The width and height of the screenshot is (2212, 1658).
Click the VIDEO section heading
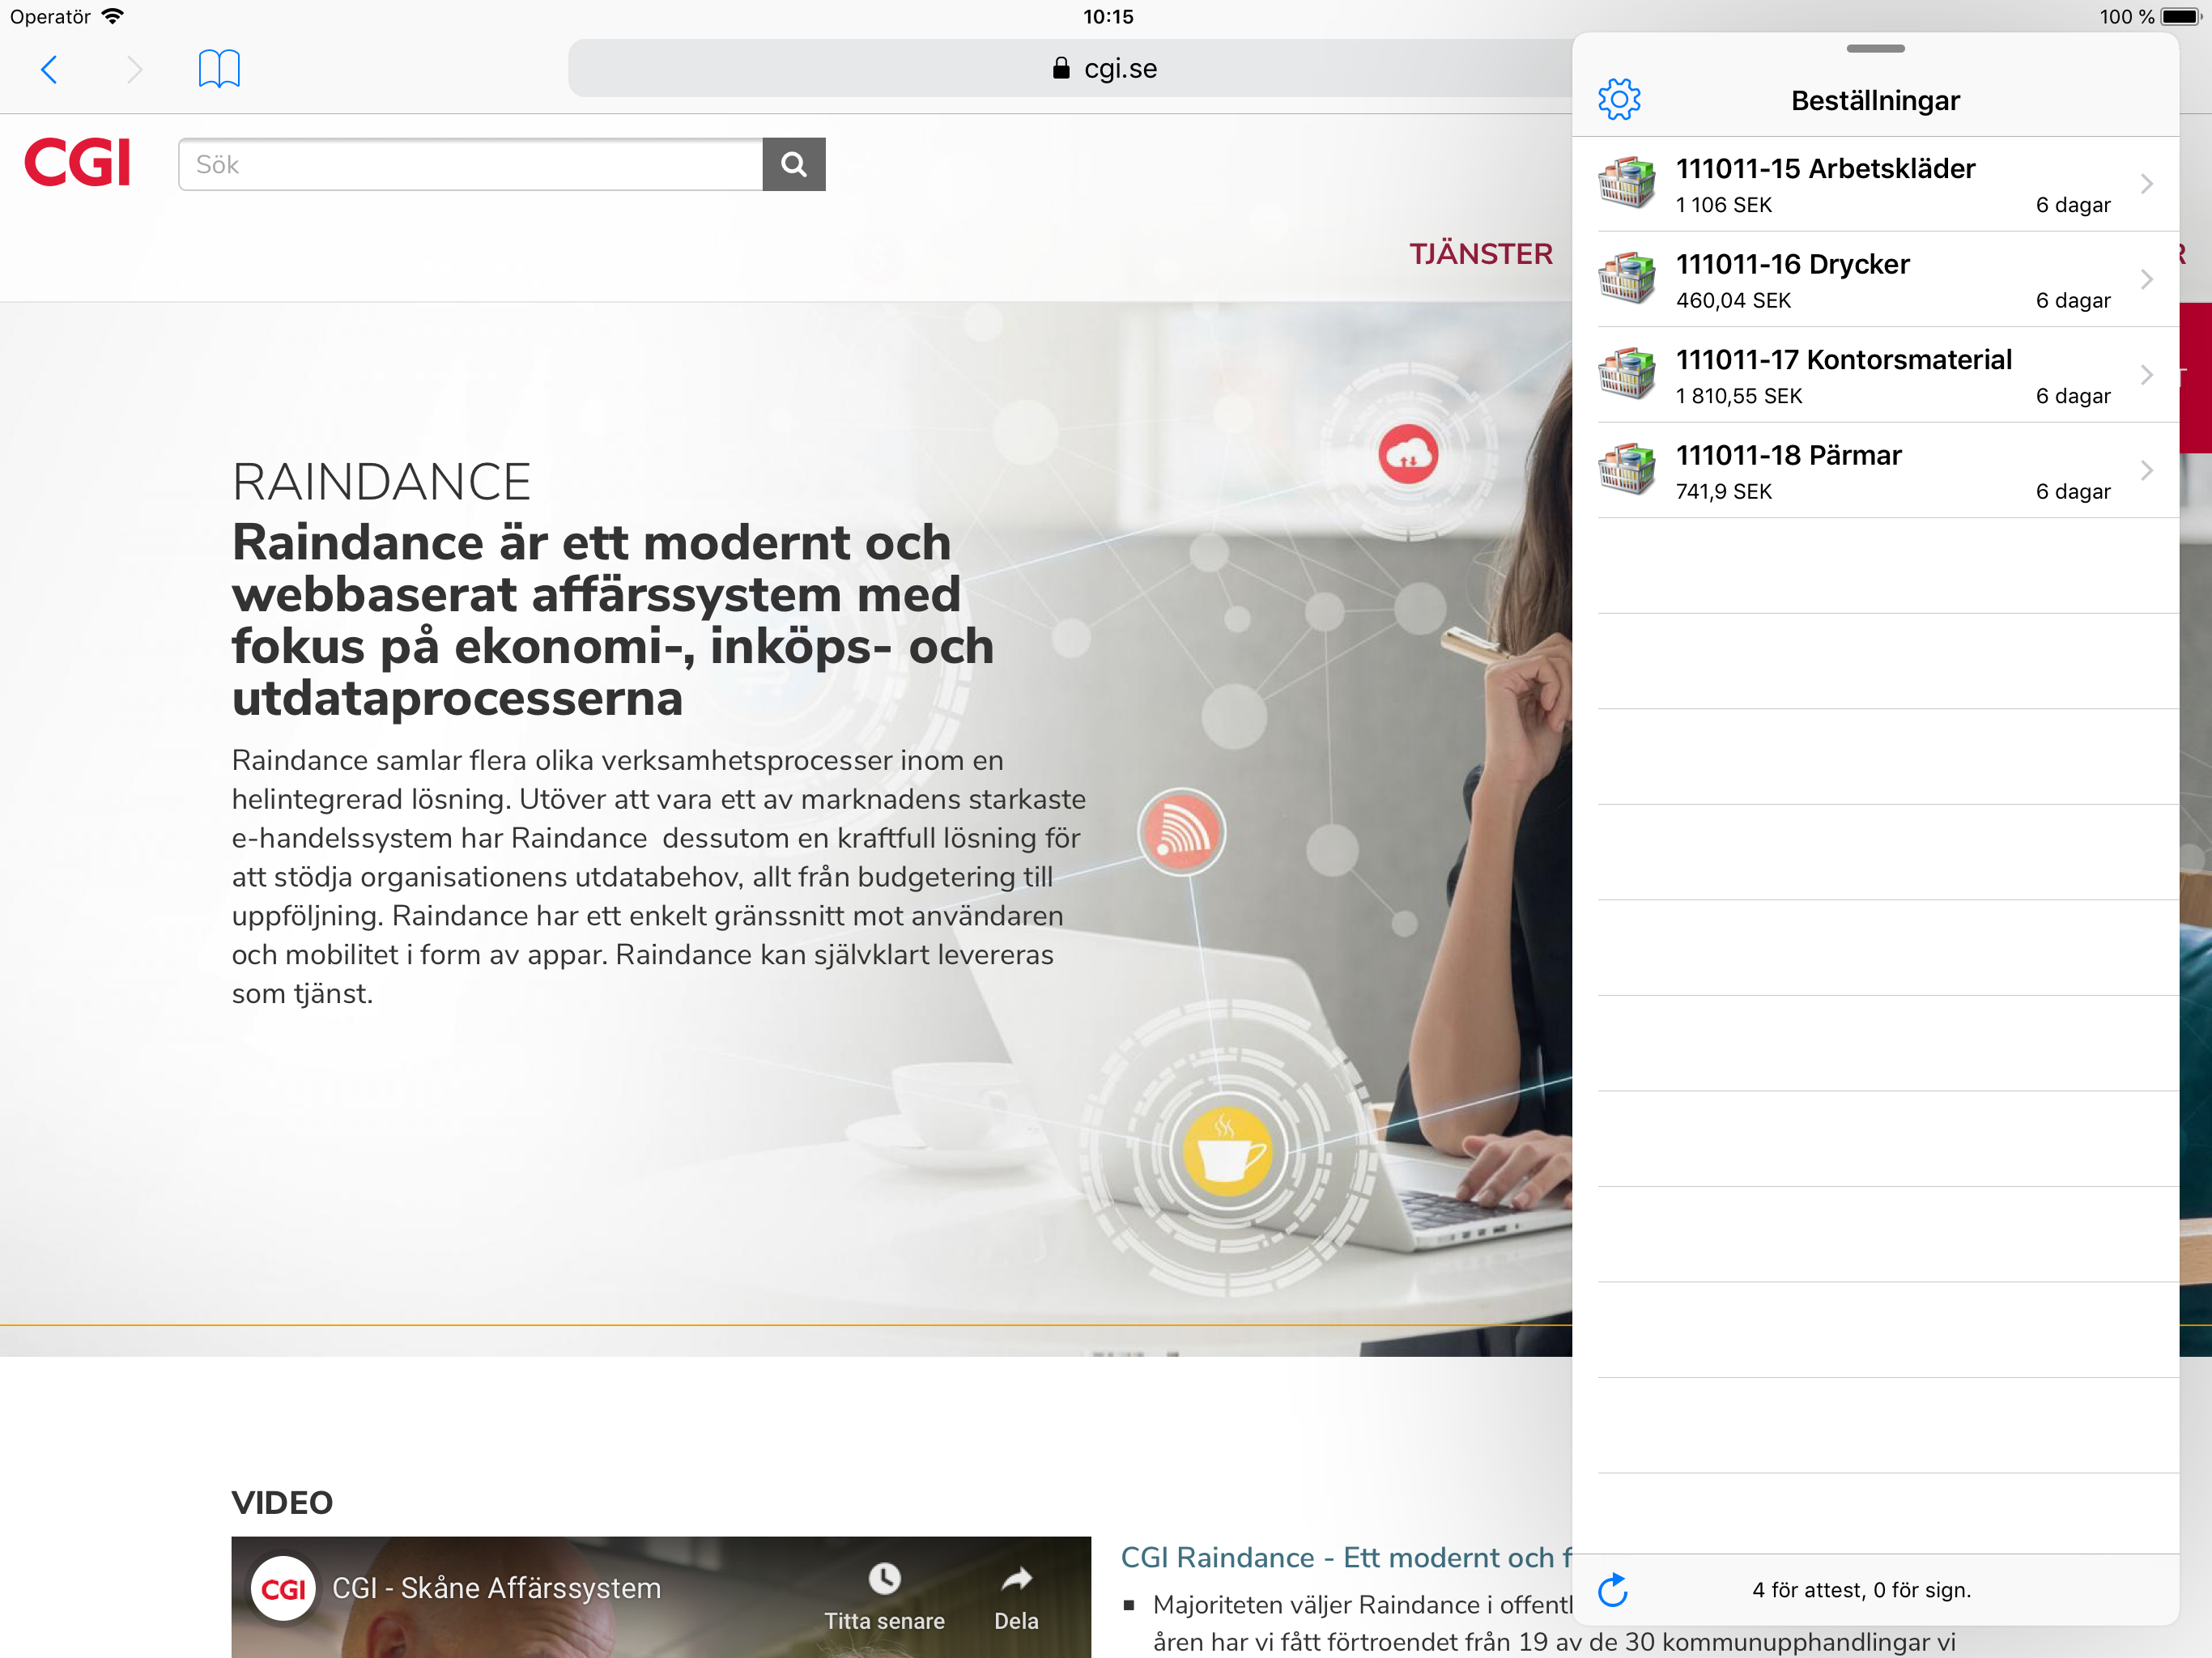[x=282, y=1502]
